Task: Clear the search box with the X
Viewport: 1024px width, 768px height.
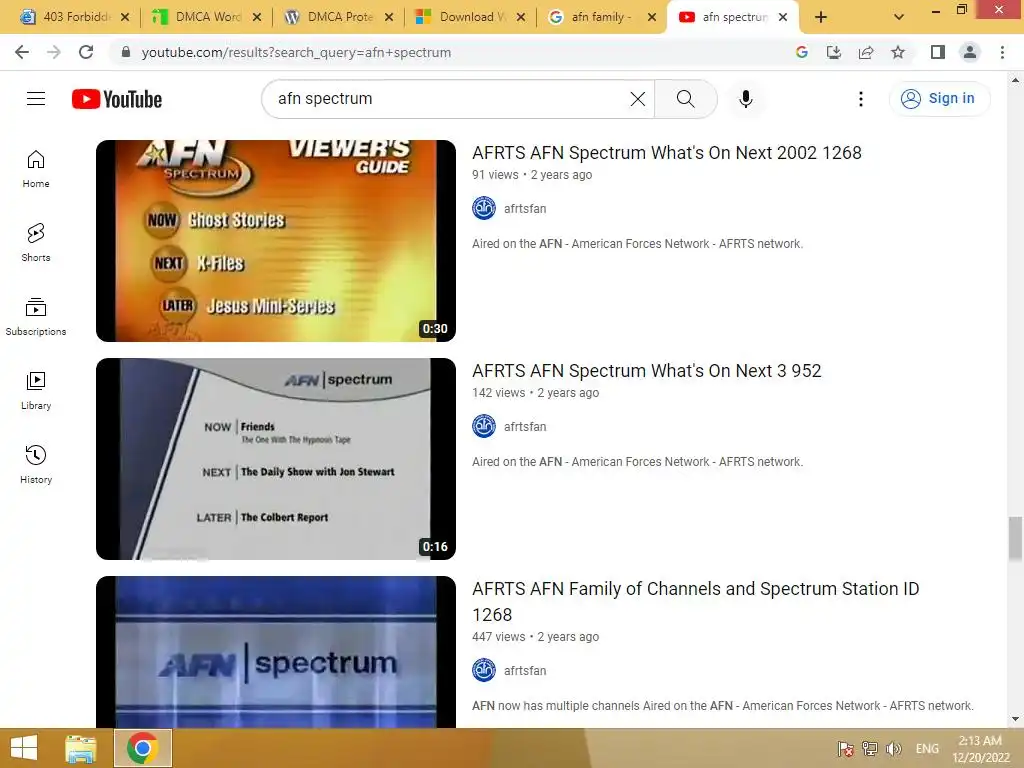Action: [637, 99]
